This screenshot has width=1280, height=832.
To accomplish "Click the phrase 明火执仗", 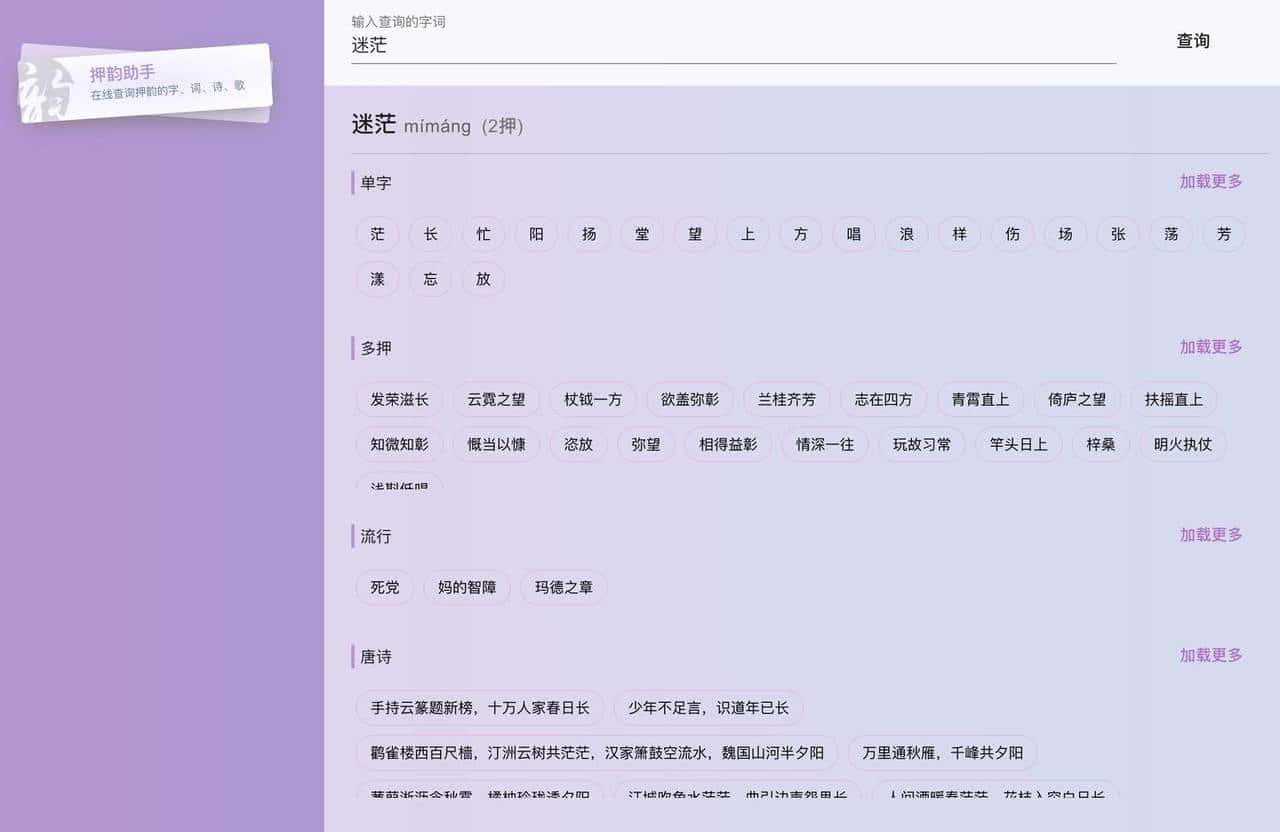I will coord(1183,444).
